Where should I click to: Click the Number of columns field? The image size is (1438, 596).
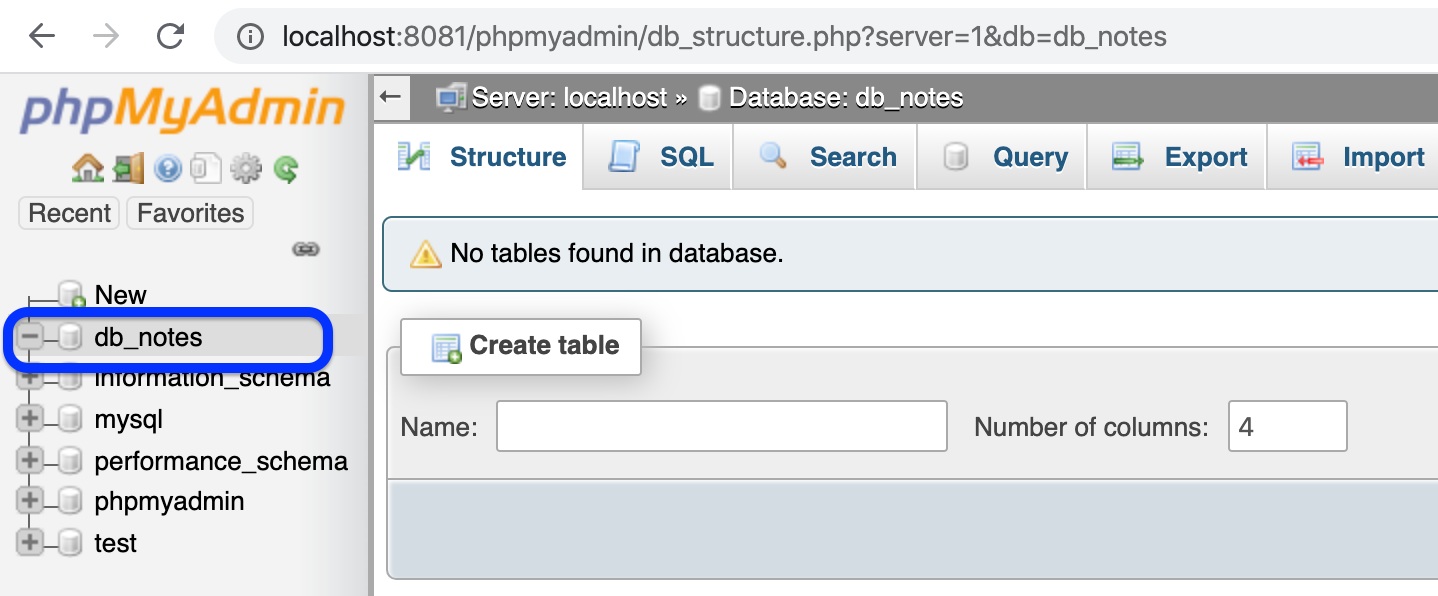(1287, 426)
